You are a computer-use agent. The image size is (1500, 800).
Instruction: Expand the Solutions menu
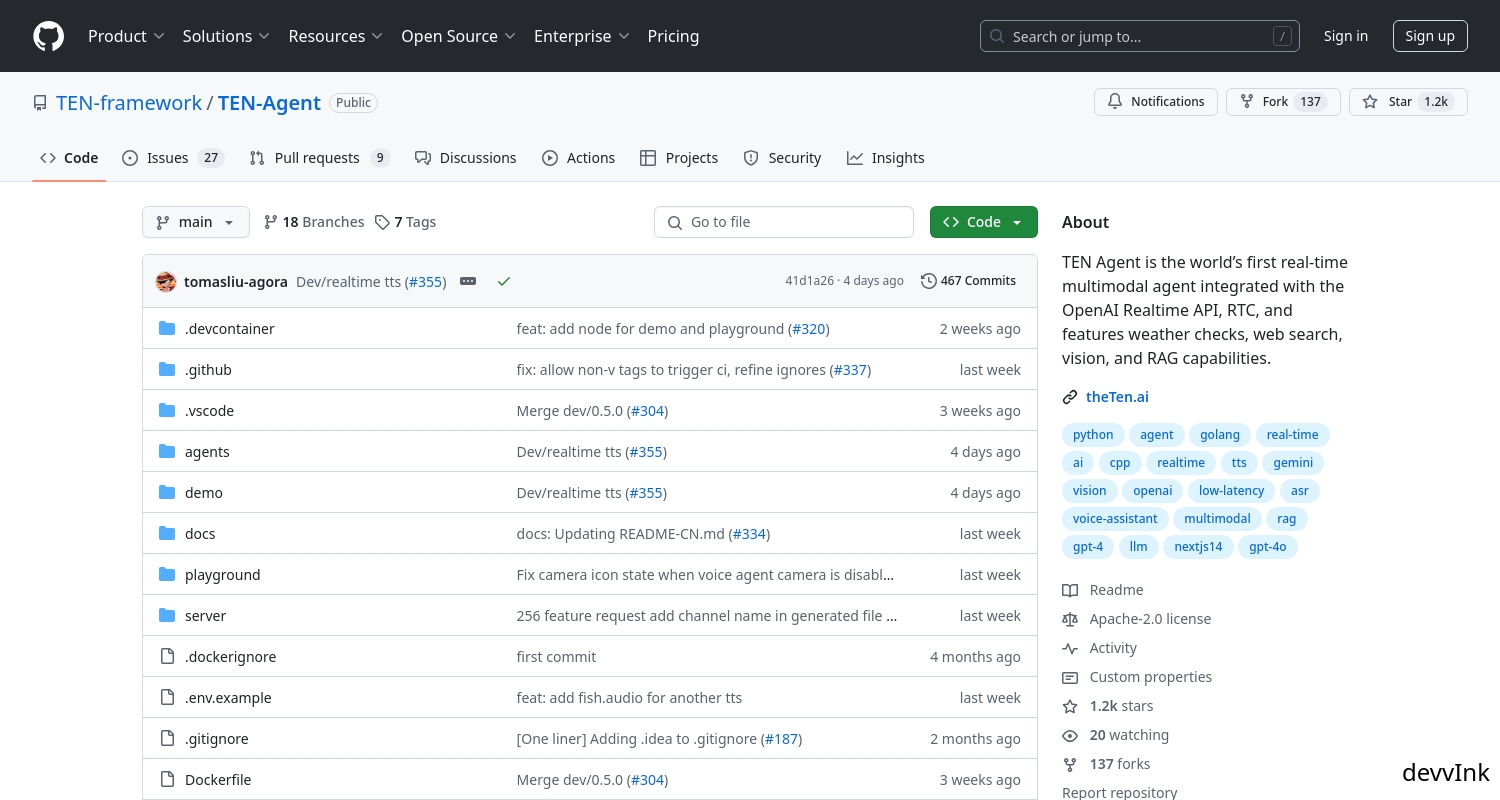[226, 36]
